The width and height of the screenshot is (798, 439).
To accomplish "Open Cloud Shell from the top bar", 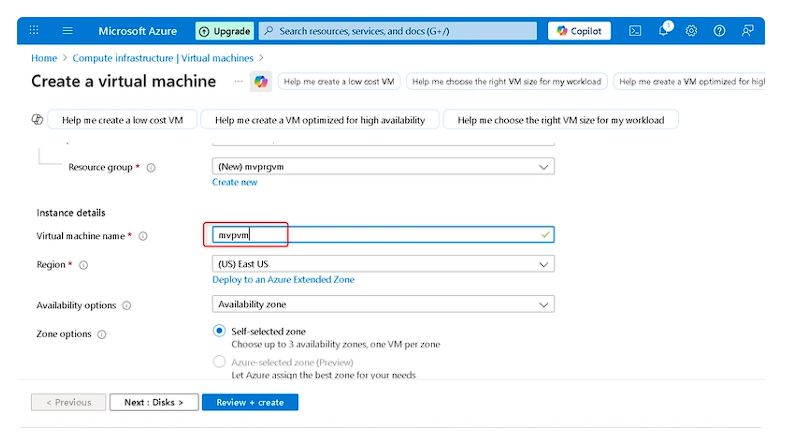I will pyautogui.click(x=634, y=31).
